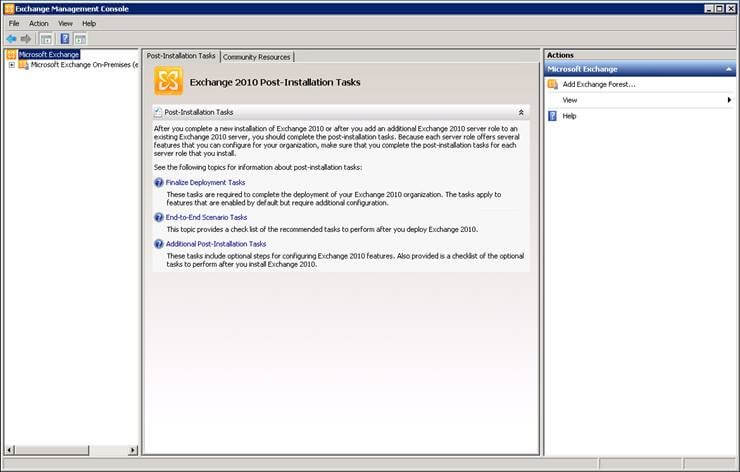Click the Exchange logo in title bar
Image resolution: width=740 pixels, height=472 pixels.
click(x=8, y=8)
